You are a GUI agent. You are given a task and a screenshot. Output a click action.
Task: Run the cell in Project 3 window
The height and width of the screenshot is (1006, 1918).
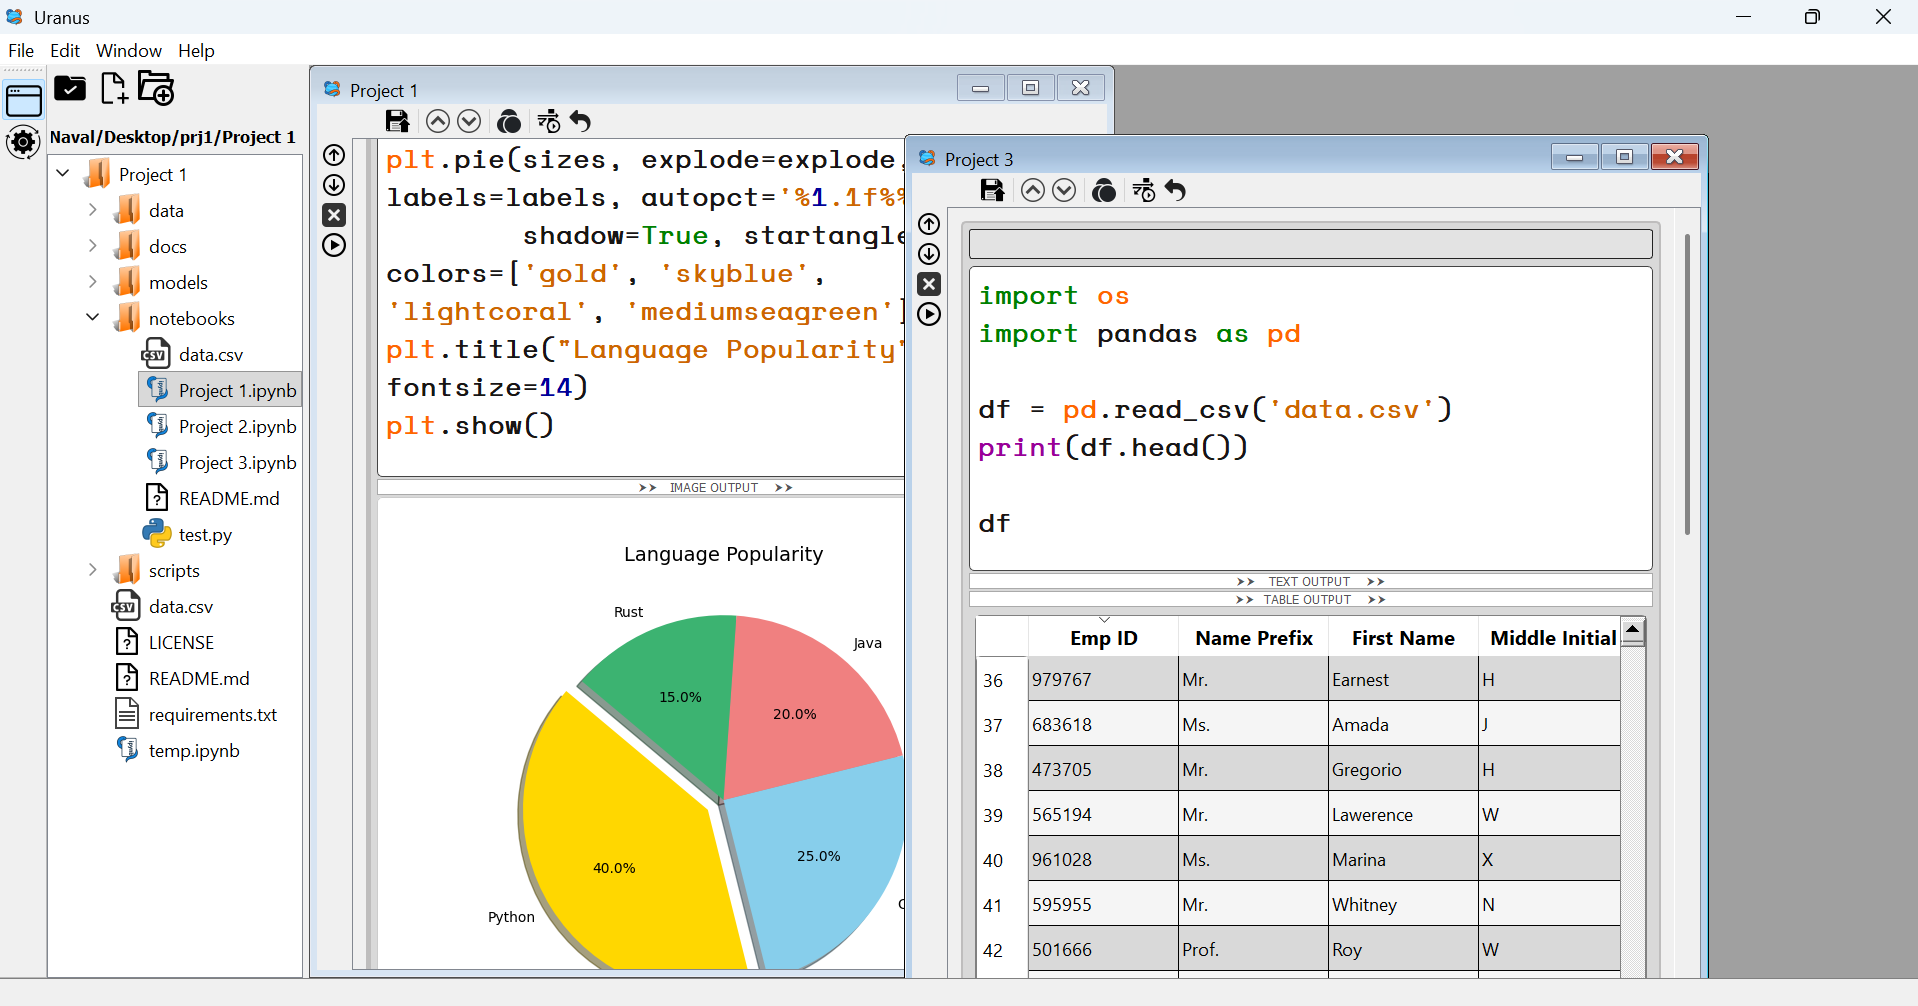(929, 314)
